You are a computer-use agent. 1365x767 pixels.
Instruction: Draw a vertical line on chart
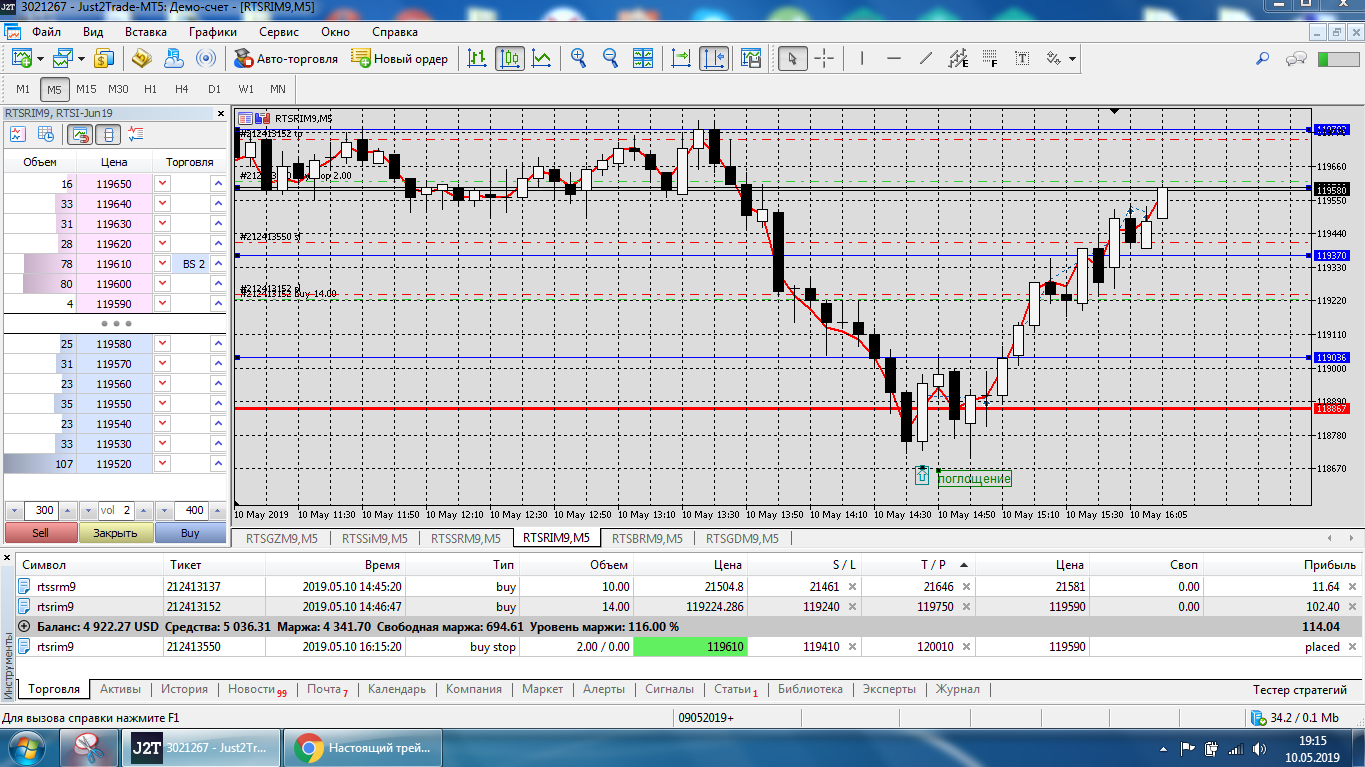tap(862, 58)
